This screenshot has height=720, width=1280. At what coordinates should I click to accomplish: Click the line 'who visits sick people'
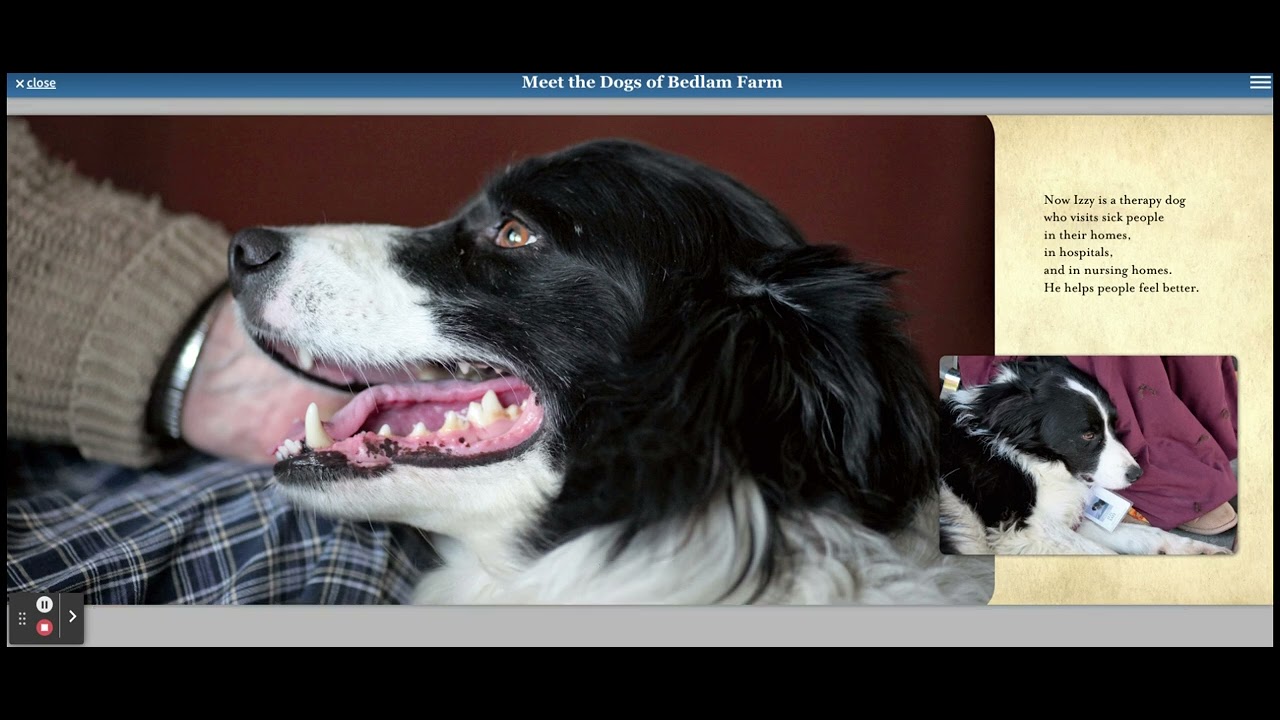tap(1103, 217)
